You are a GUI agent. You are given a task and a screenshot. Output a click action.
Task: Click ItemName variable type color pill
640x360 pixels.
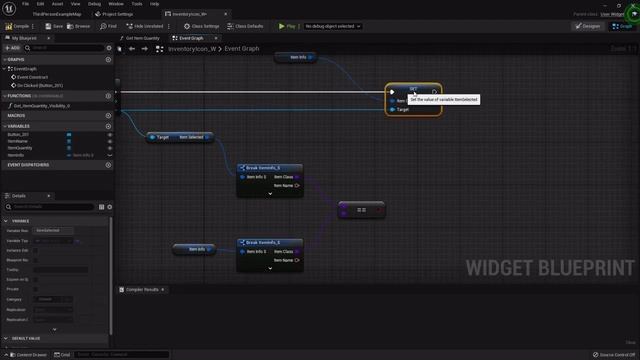click(x=69, y=141)
